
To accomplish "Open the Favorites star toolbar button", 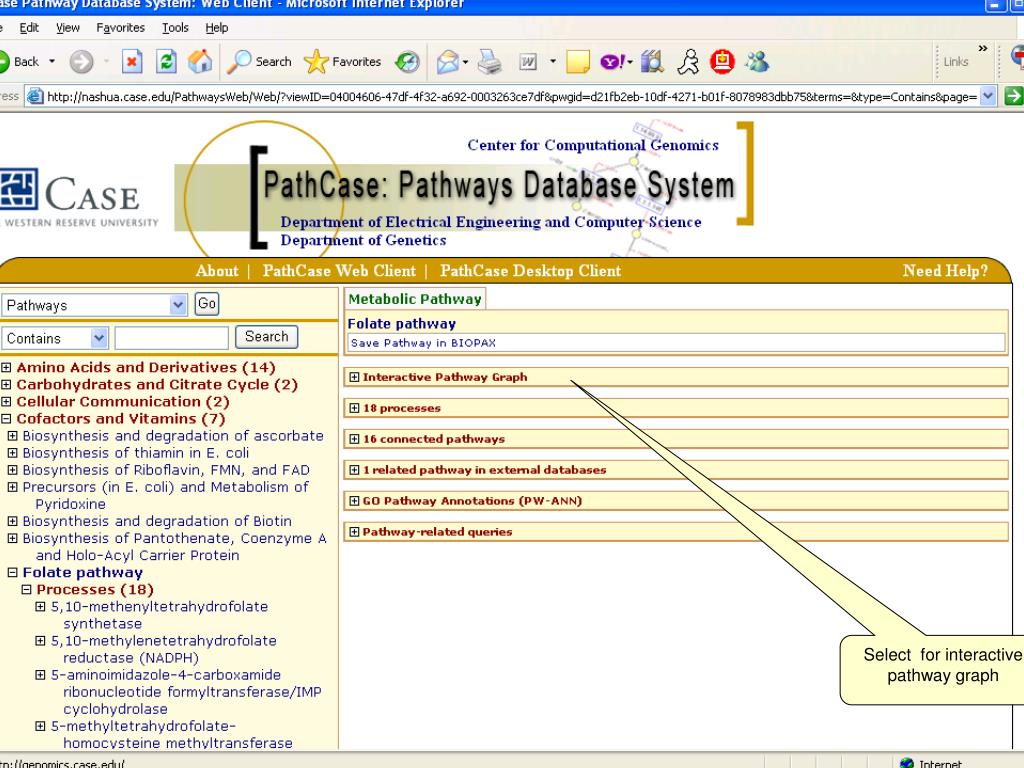I will coord(343,61).
